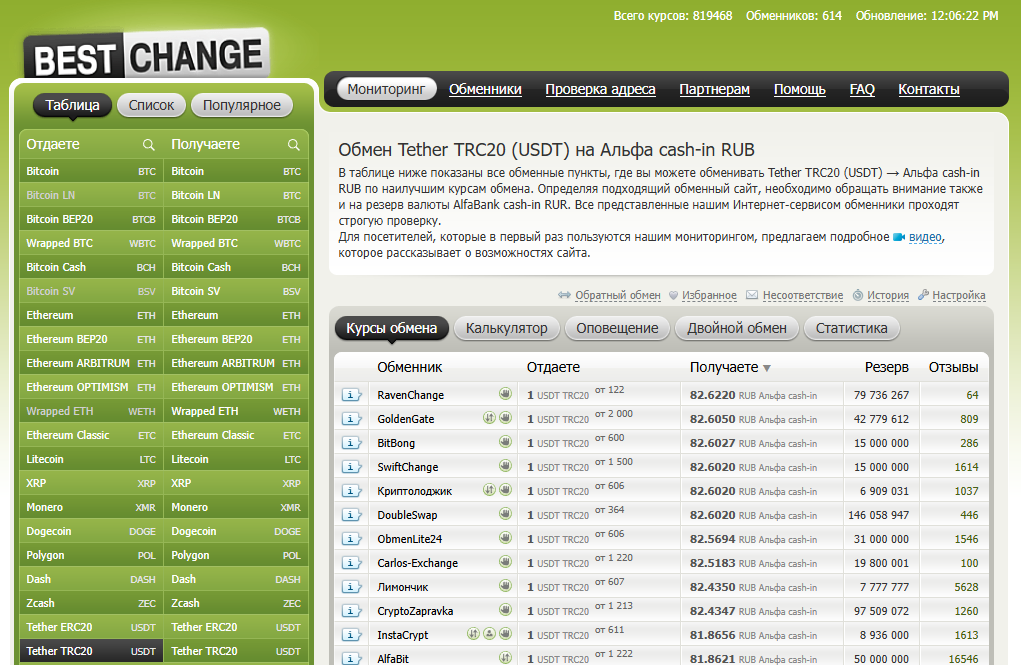This screenshot has height=665, width=1021.
Task: Open reviews count 5628 for Лимончик
Action: point(966,587)
